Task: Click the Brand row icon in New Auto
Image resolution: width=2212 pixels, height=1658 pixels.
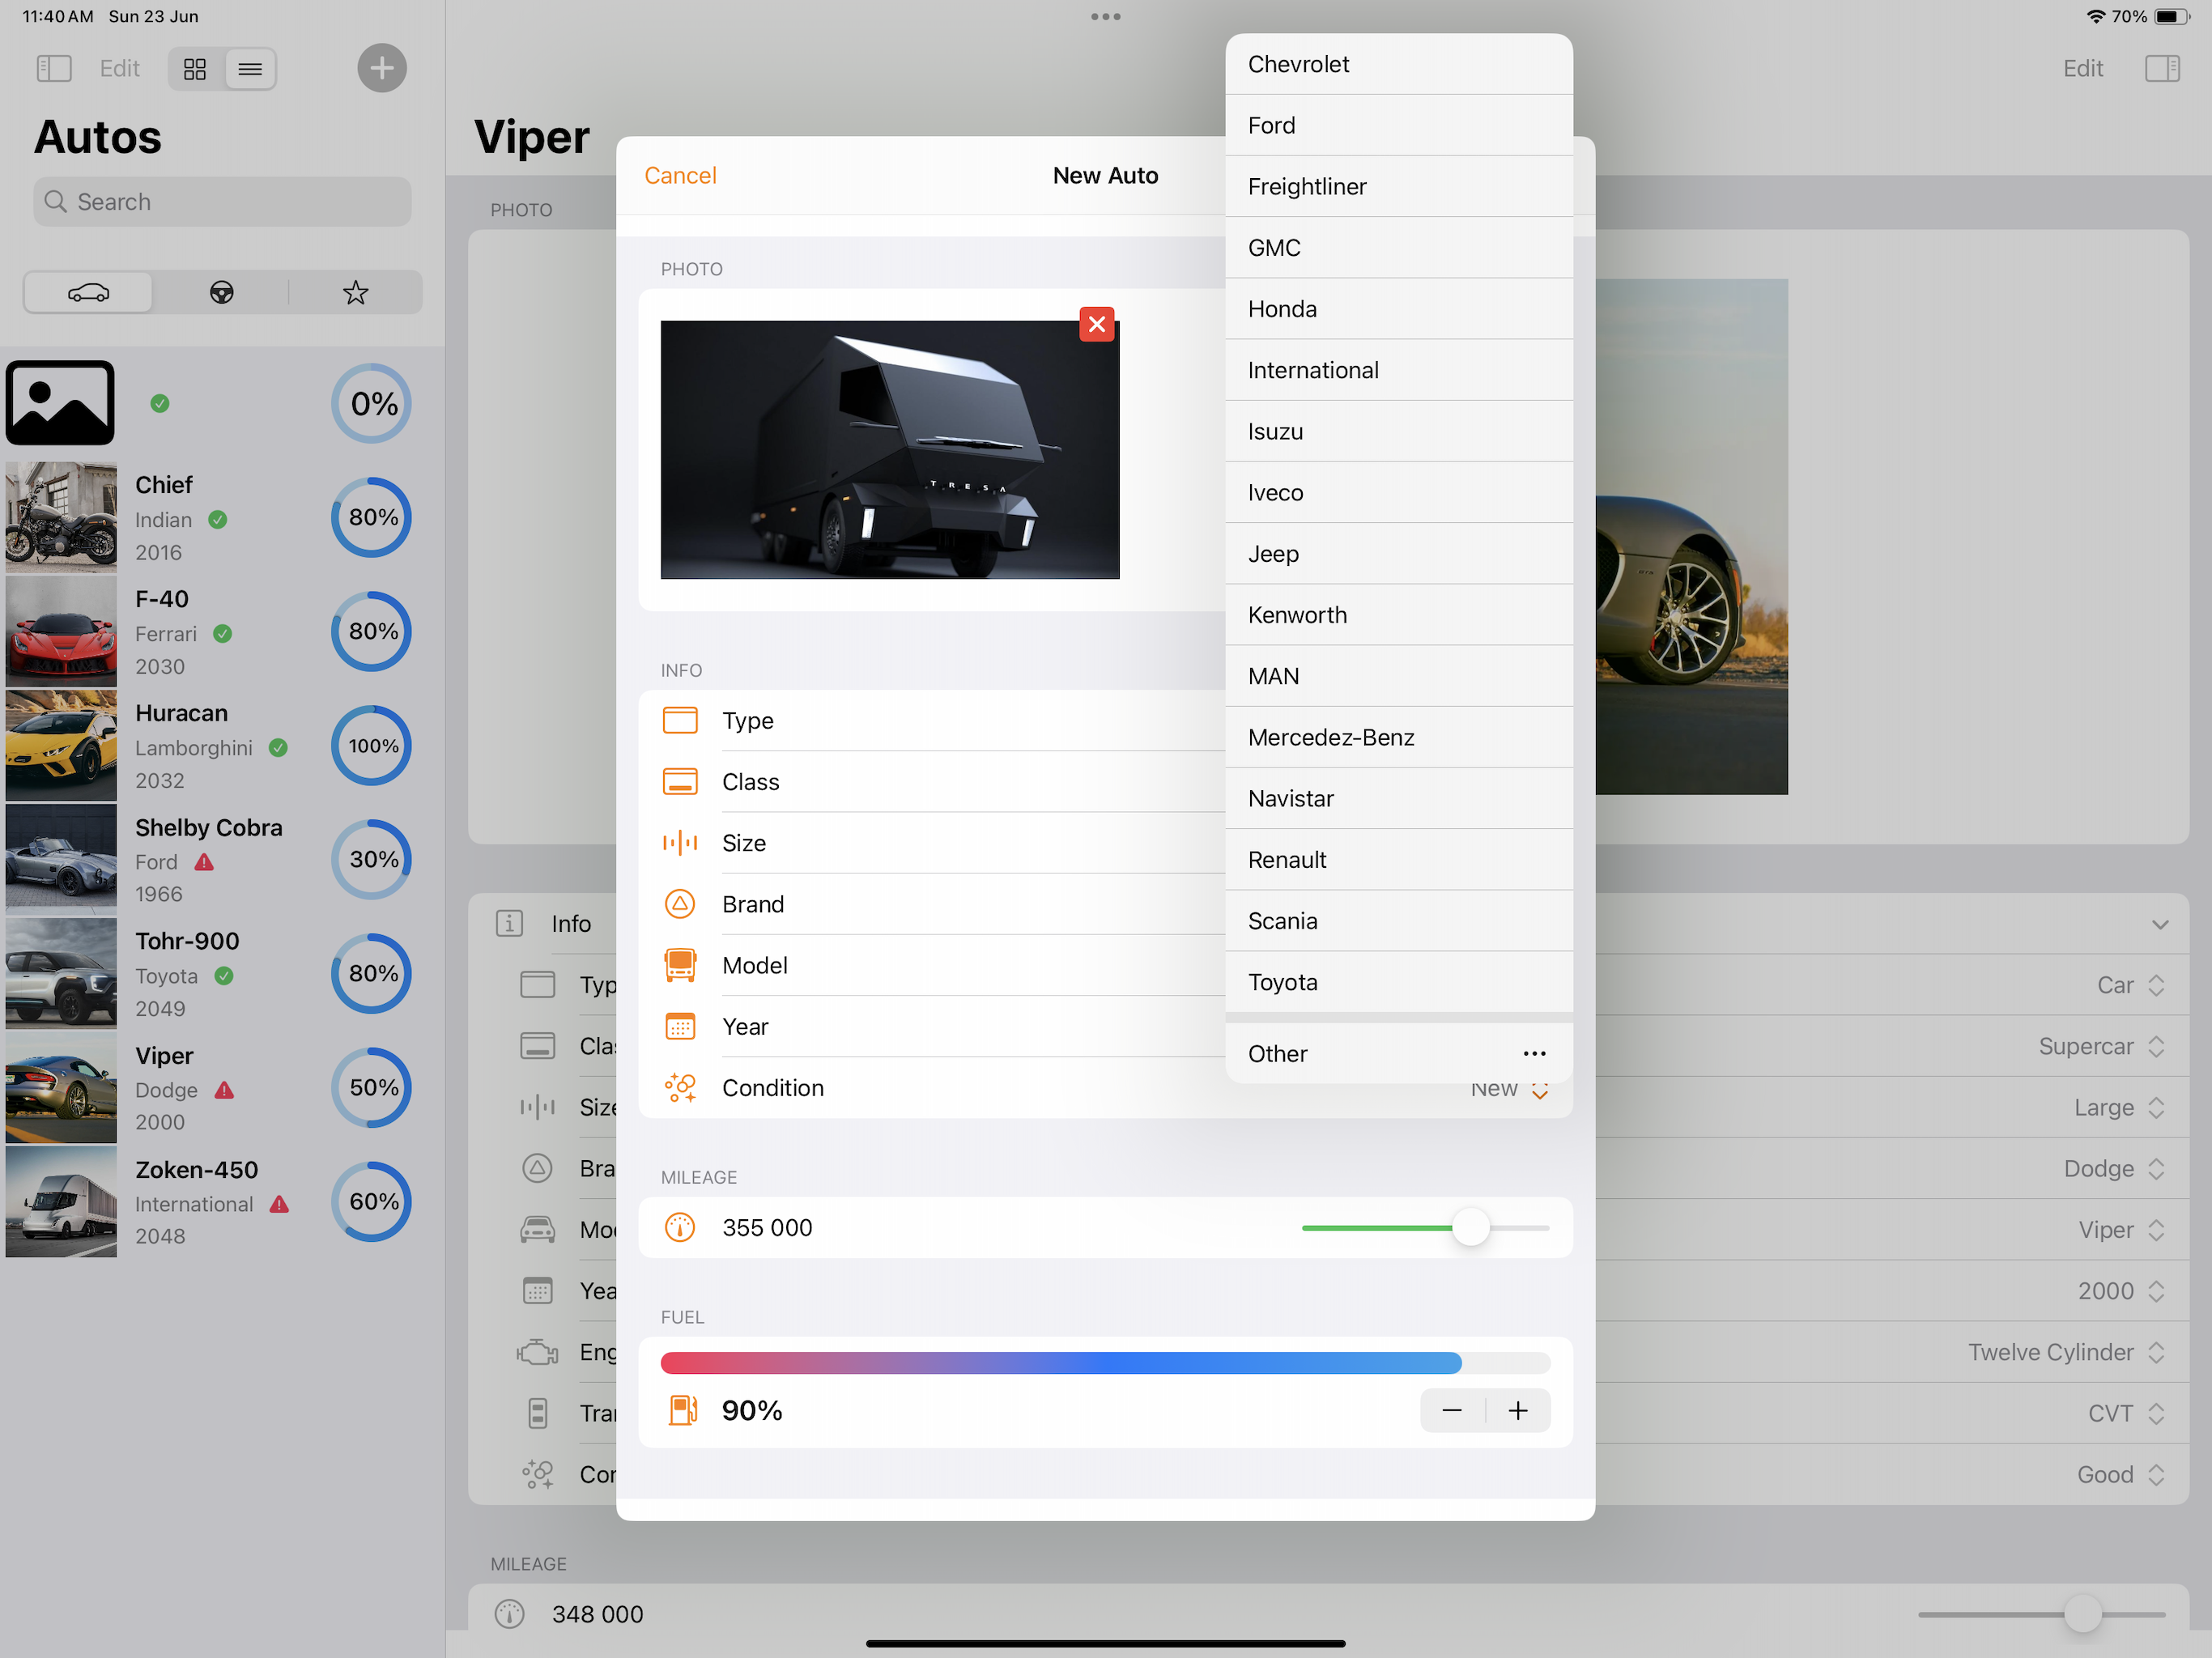Action: coord(680,904)
